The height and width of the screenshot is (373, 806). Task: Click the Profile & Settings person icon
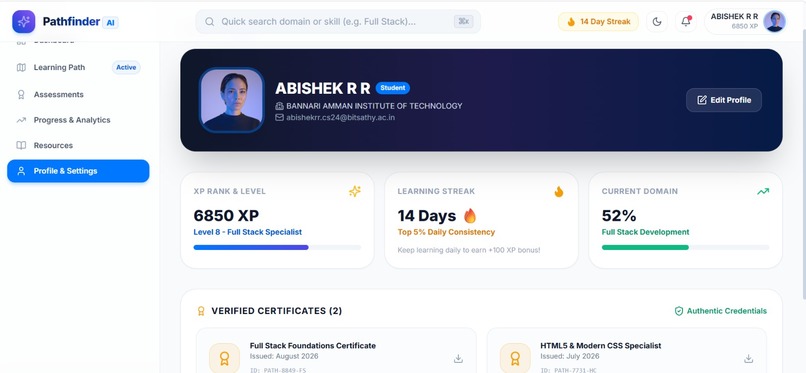[21, 171]
